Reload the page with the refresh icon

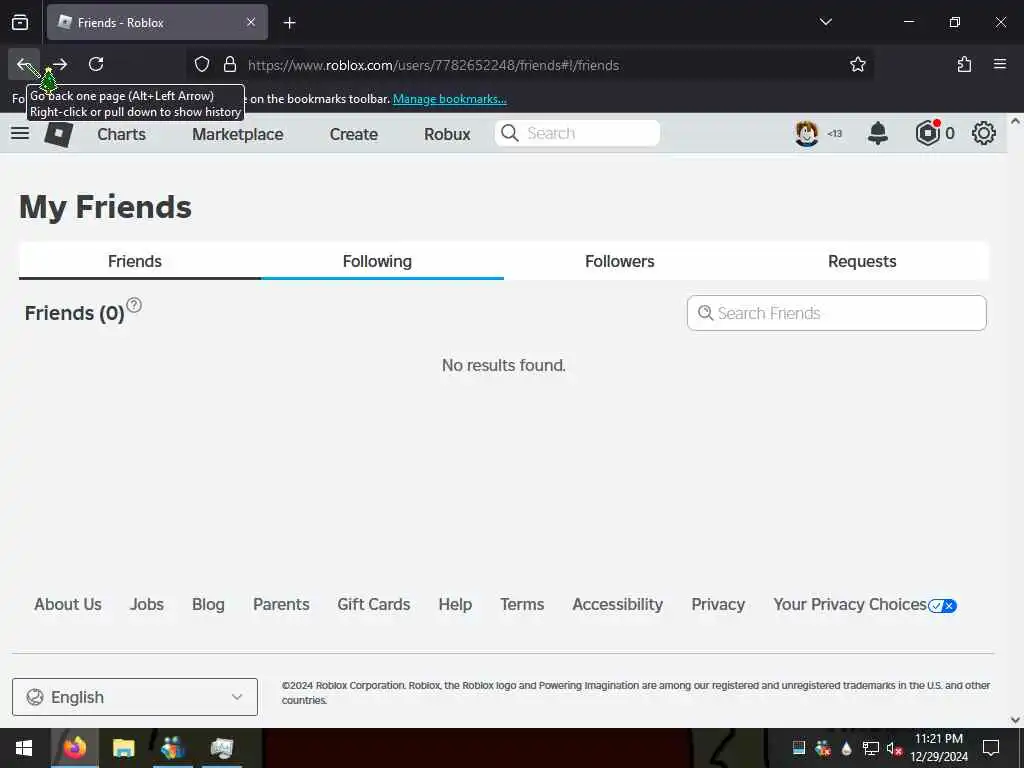pos(96,64)
